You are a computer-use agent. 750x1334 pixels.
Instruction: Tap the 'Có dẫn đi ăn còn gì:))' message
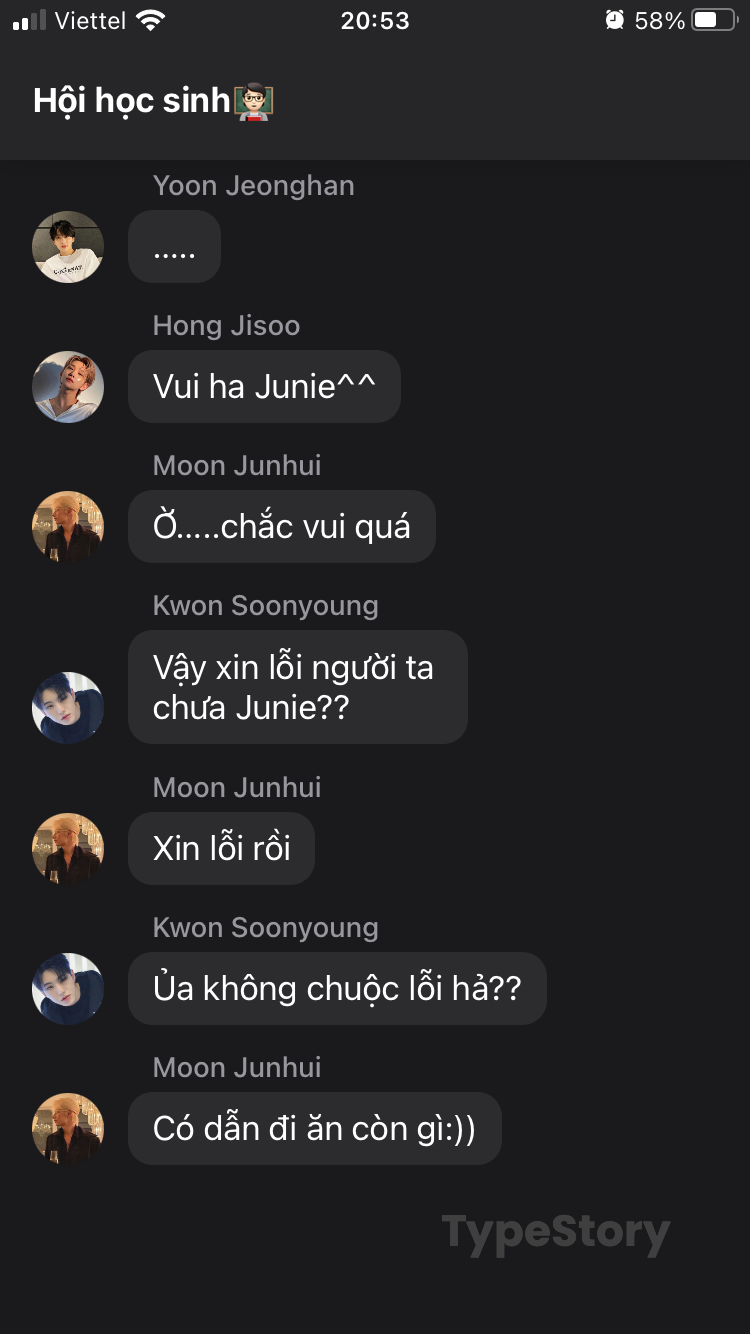click(x=315, y=1129)
